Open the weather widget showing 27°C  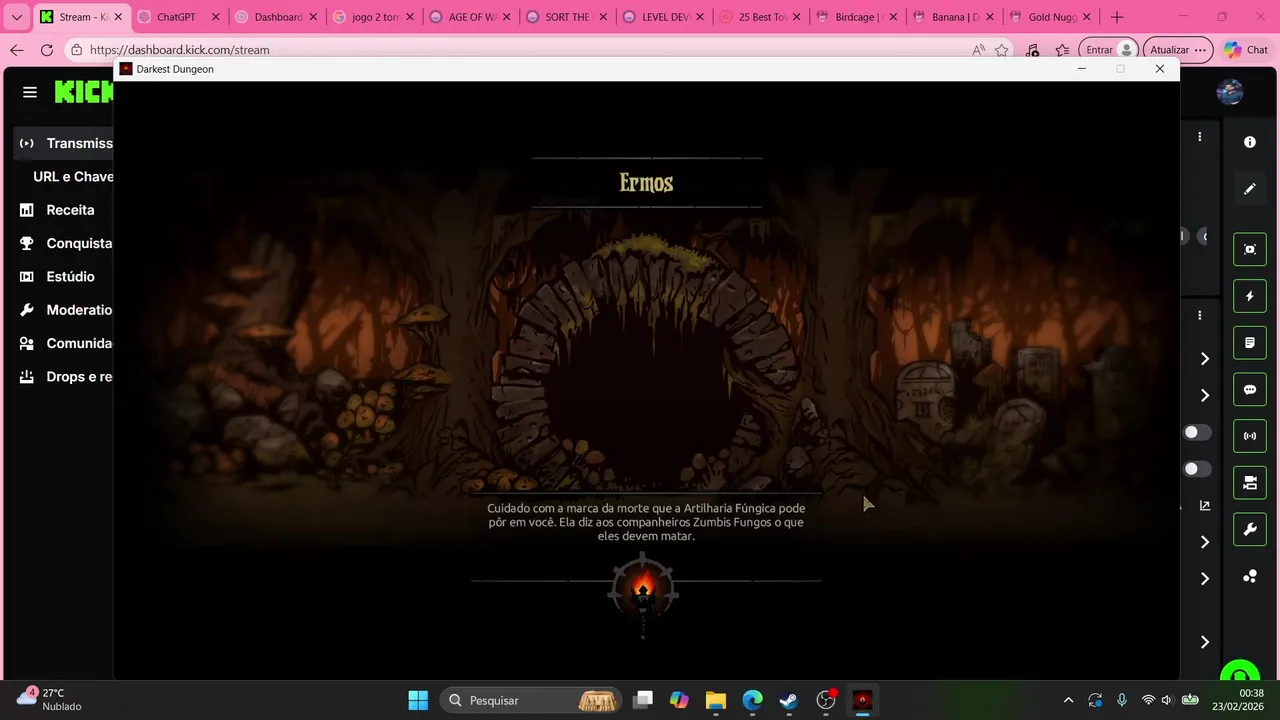(x=50, y=699)
